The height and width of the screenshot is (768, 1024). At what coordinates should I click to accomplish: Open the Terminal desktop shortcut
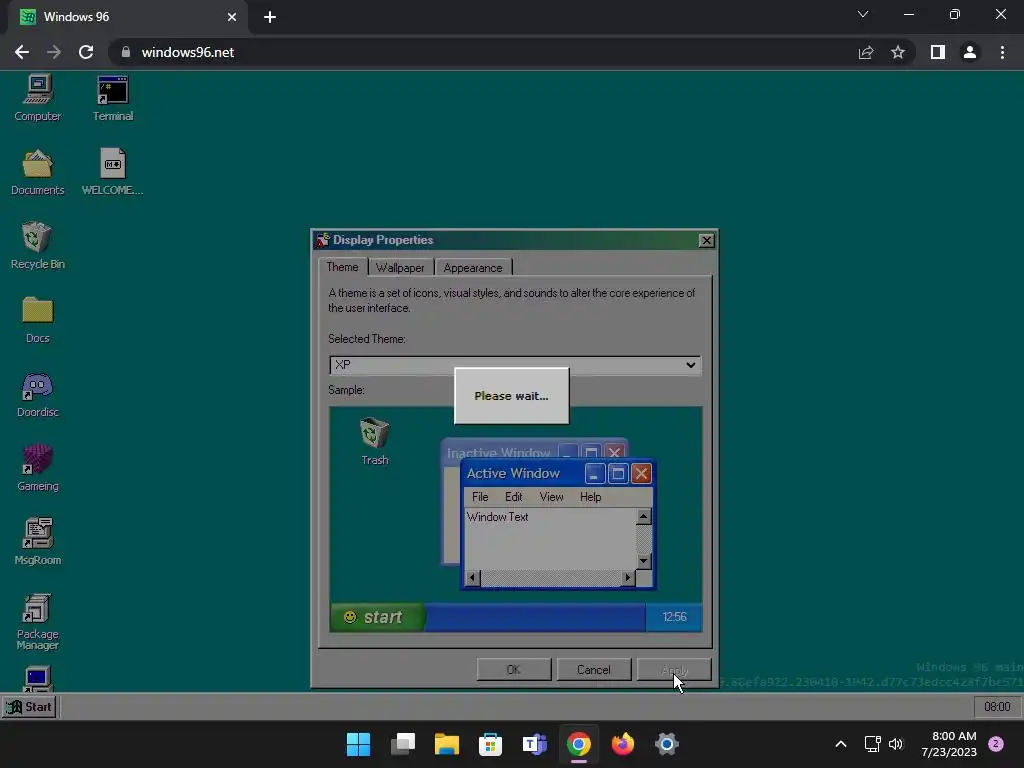[x=113, y=98]
